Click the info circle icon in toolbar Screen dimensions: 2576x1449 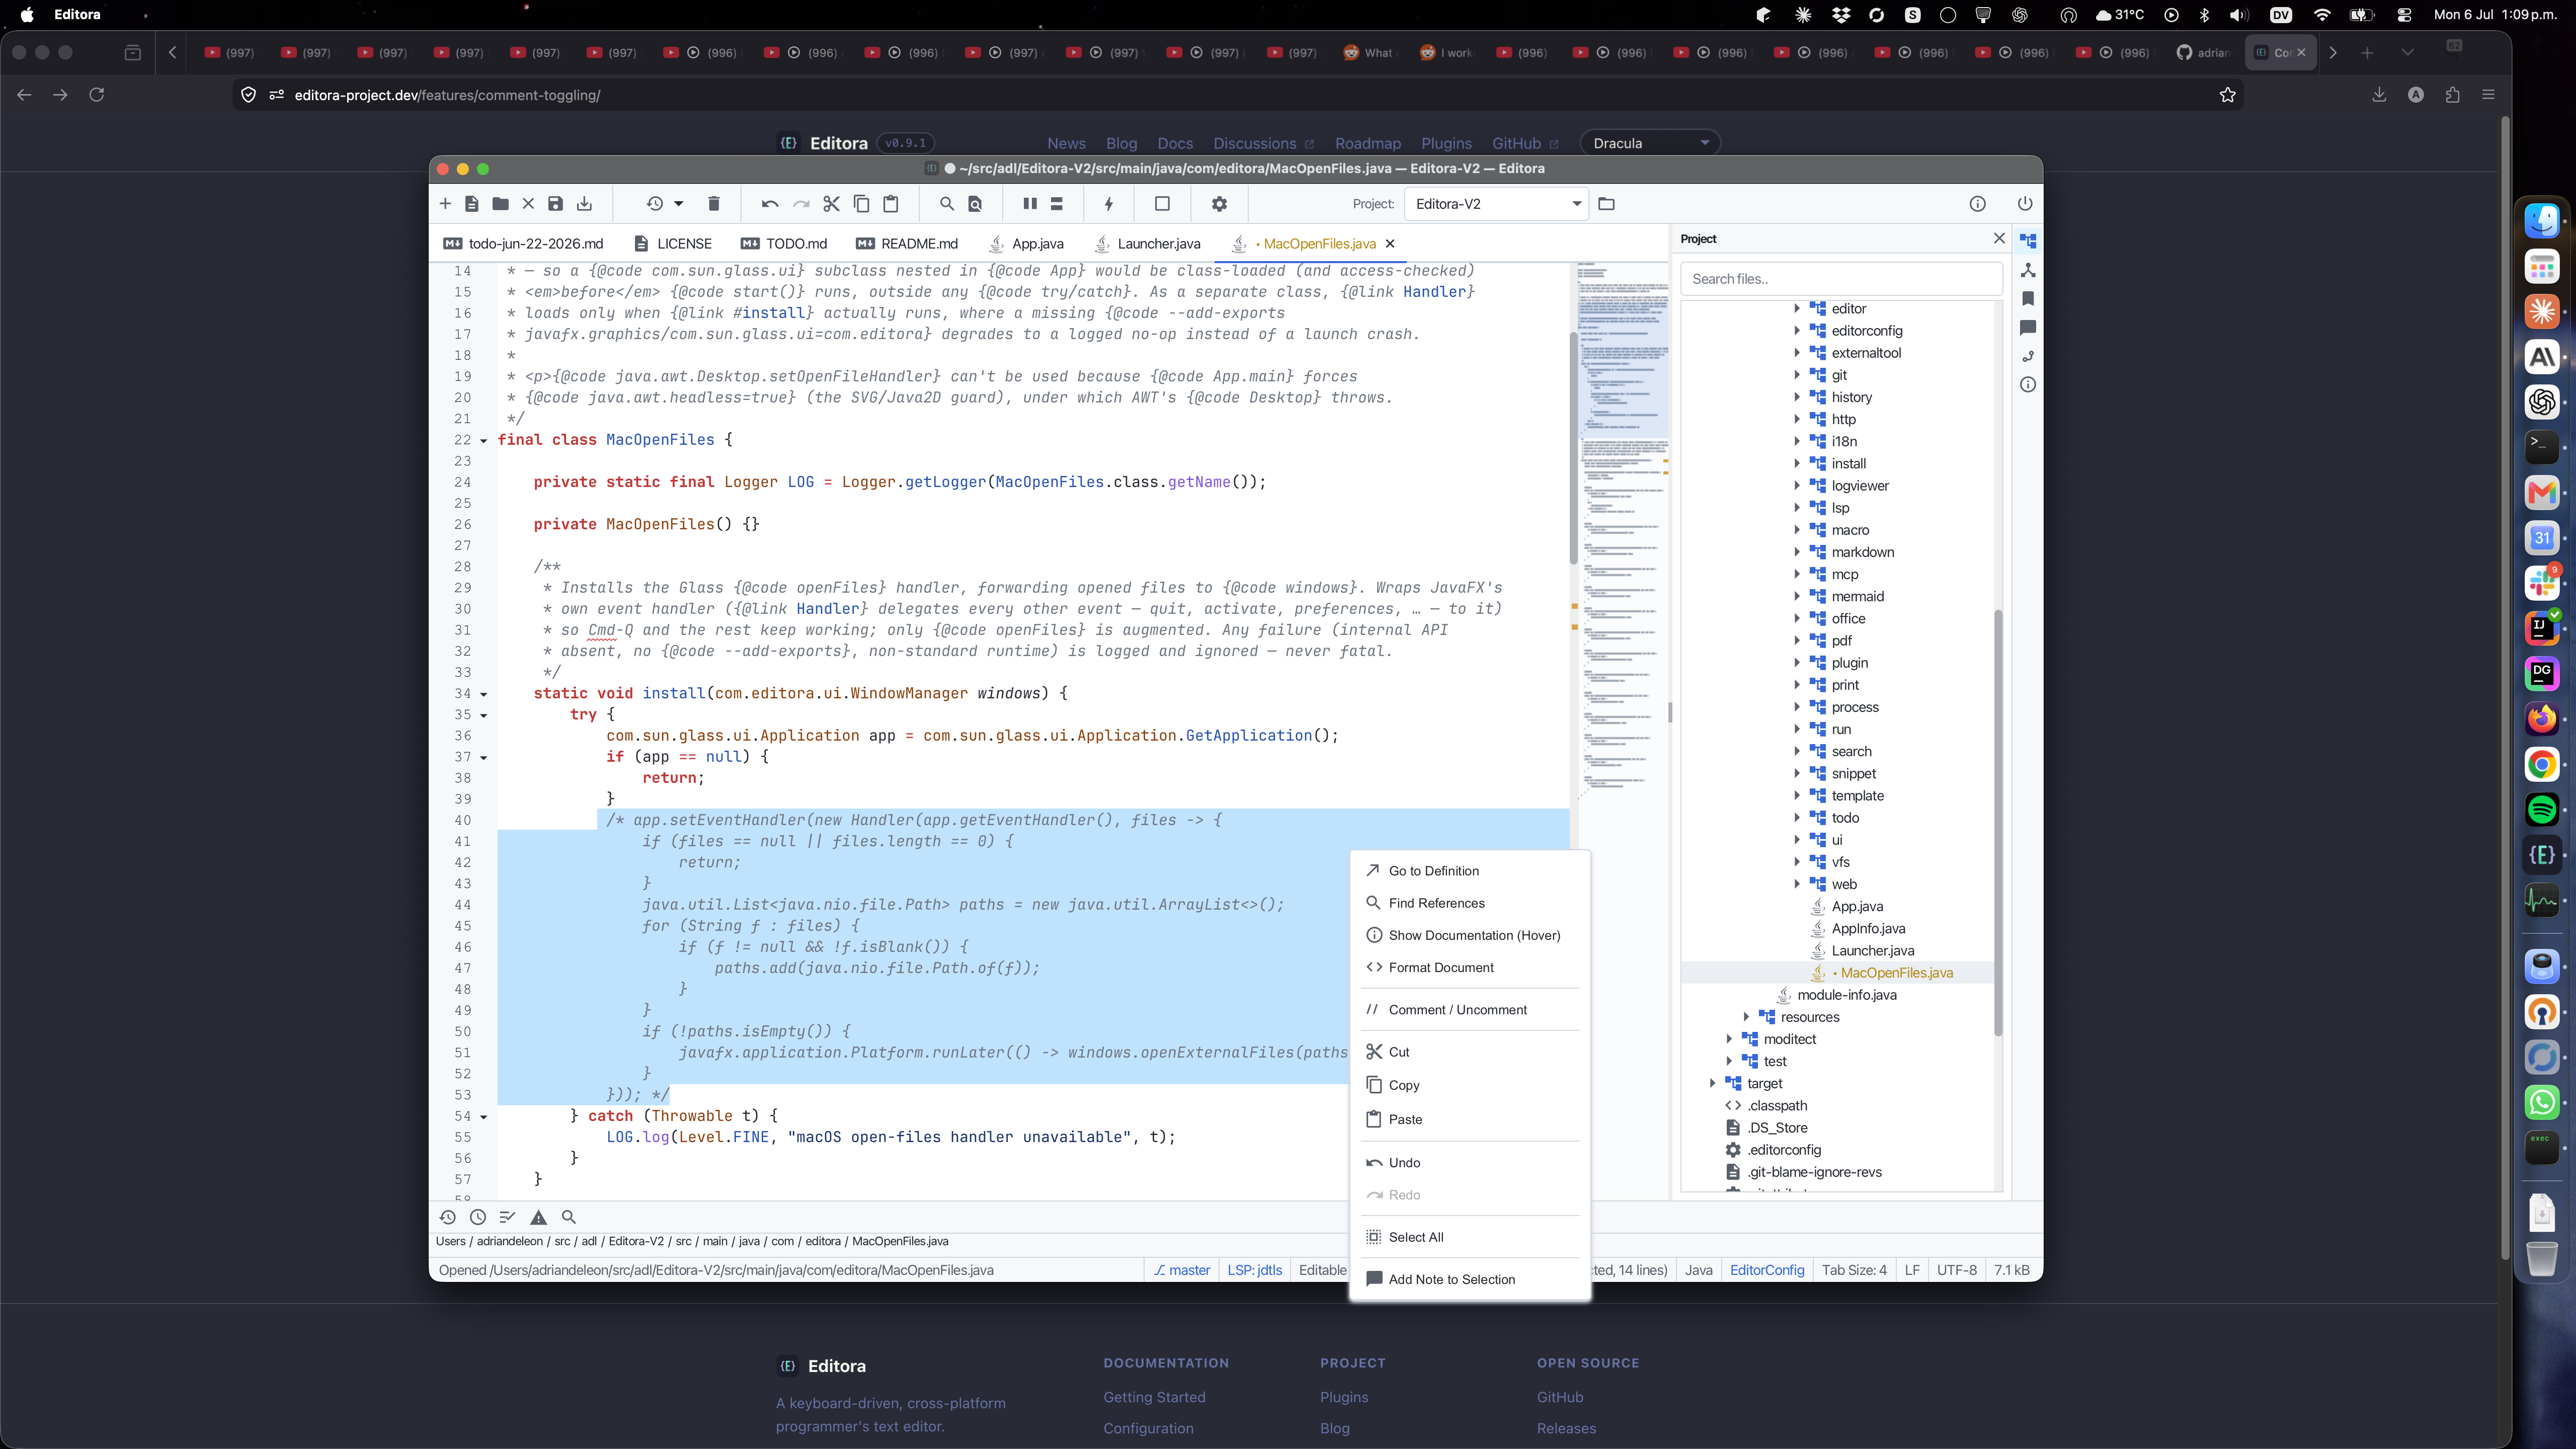coord(1978,204)
